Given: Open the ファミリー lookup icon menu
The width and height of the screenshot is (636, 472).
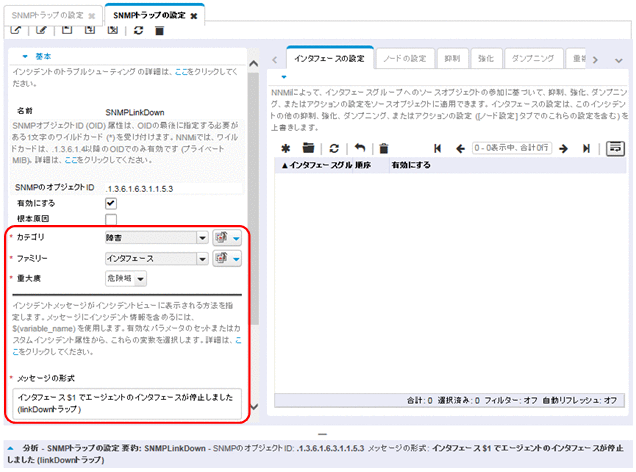Looking at the screenshot, I should coord(227,259).
